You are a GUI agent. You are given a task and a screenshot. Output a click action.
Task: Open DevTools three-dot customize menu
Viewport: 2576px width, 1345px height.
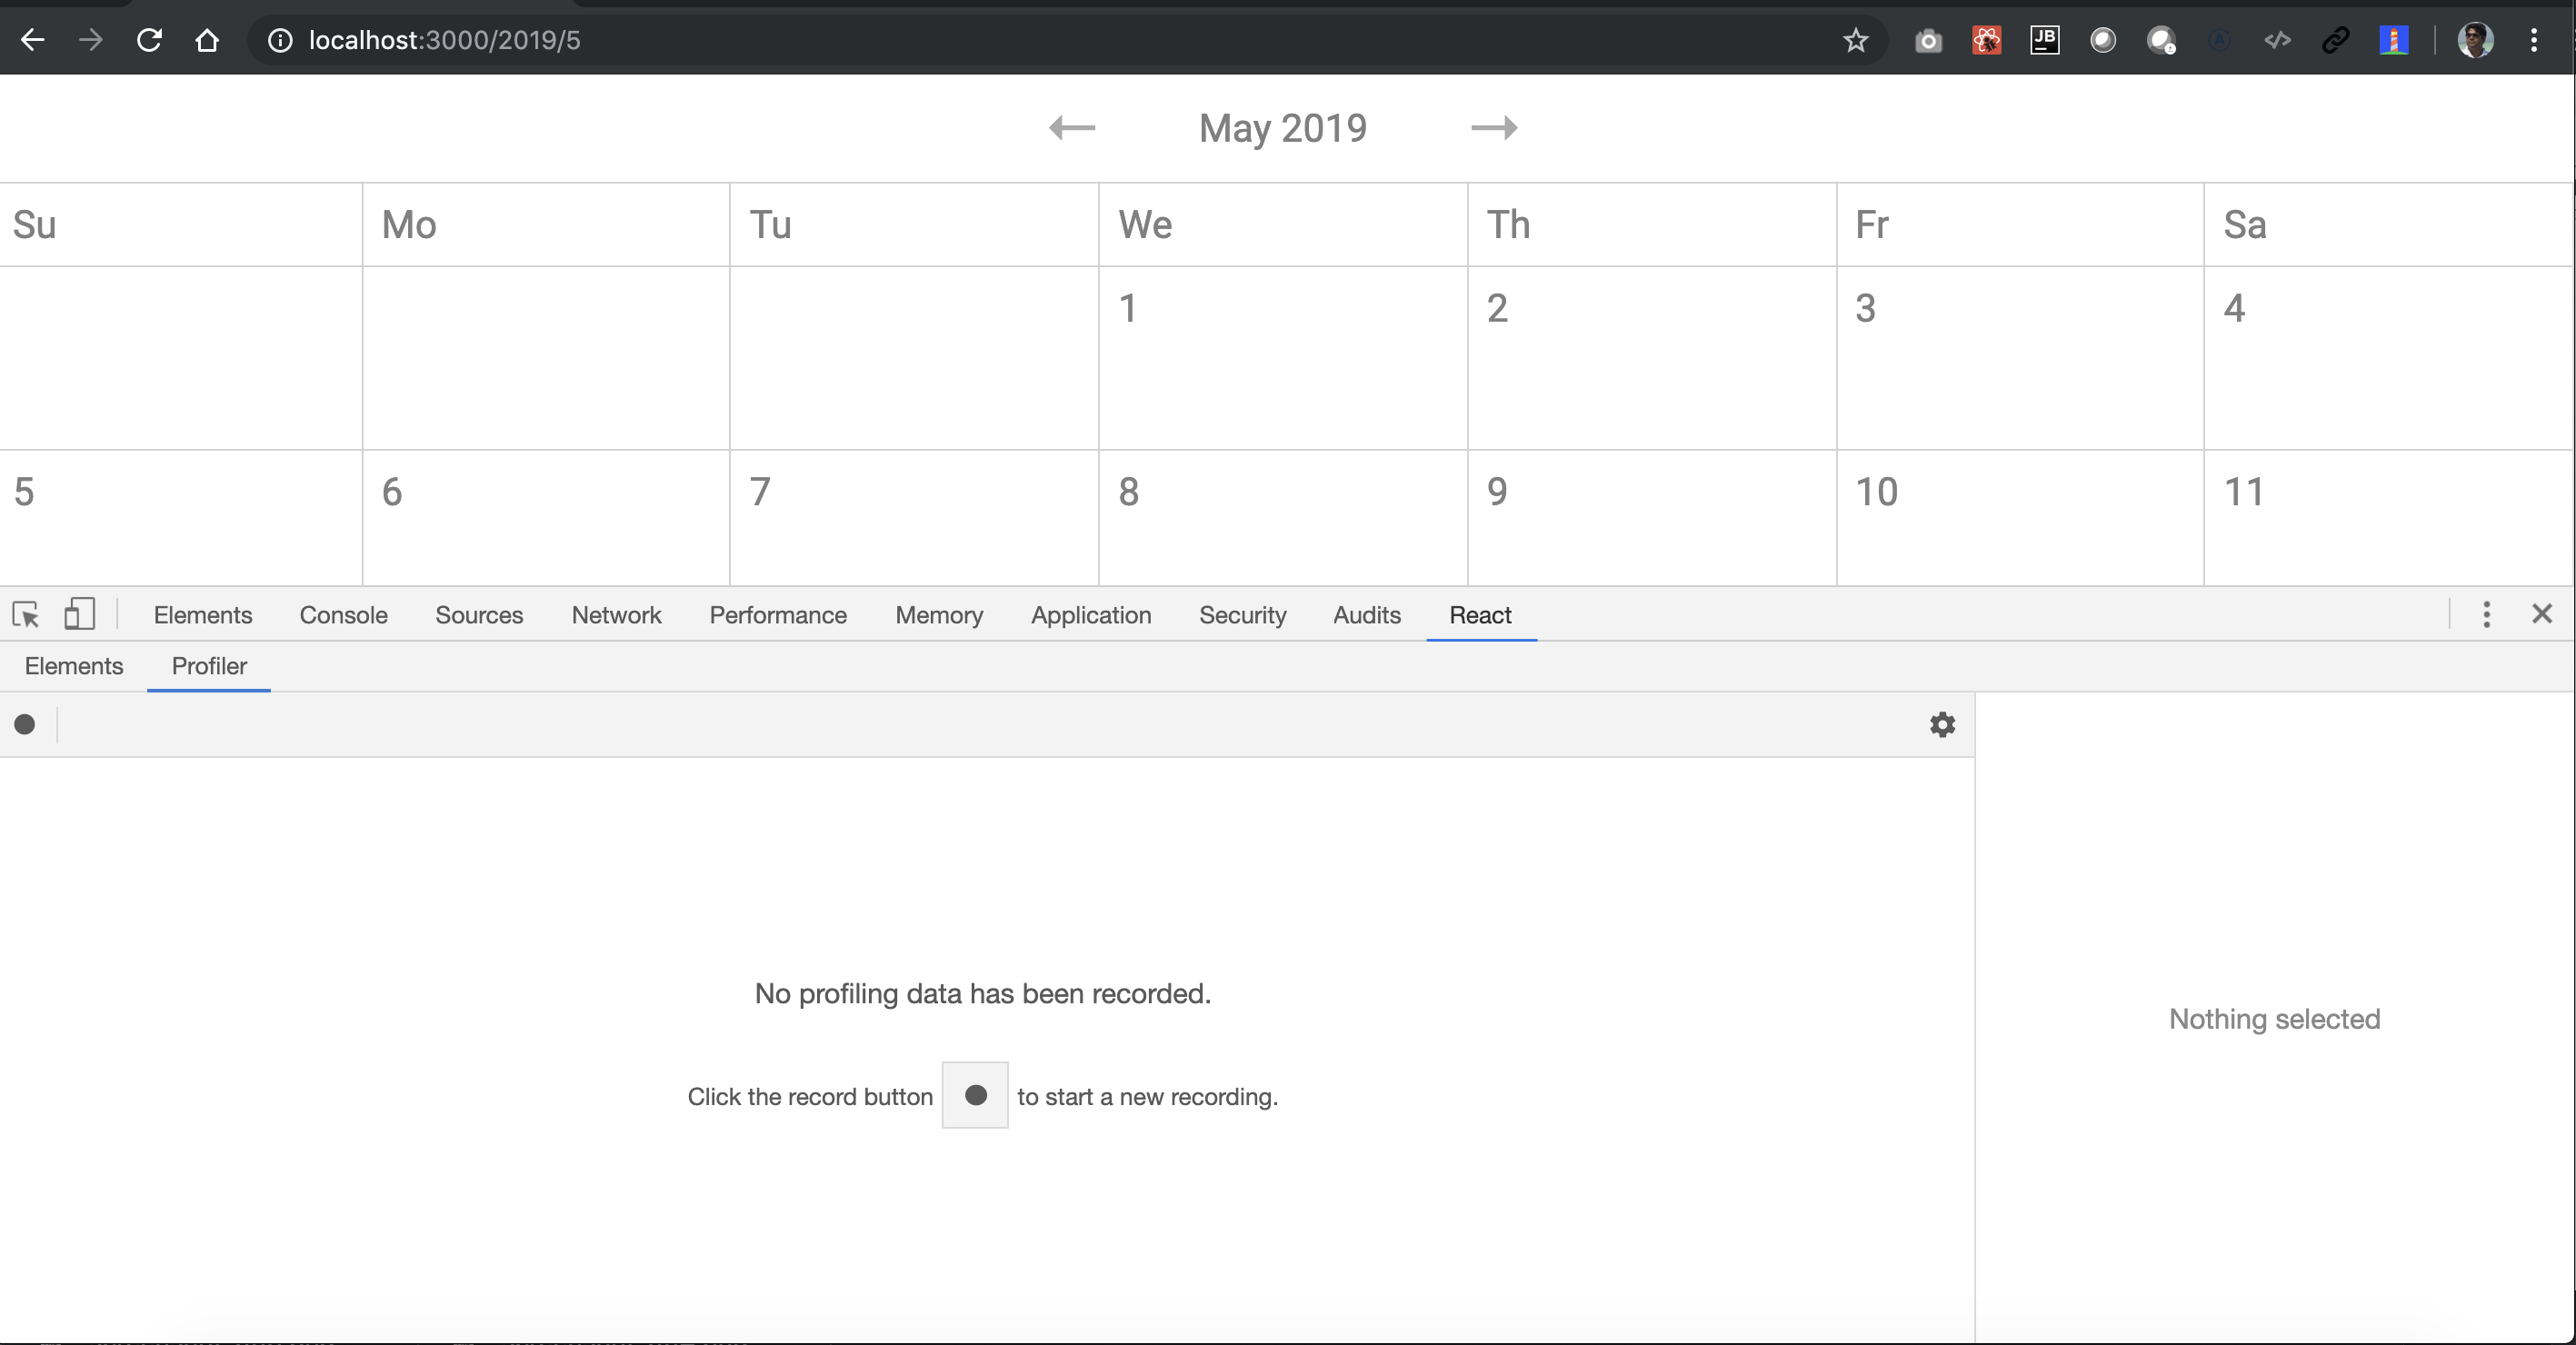[2486, 614]
